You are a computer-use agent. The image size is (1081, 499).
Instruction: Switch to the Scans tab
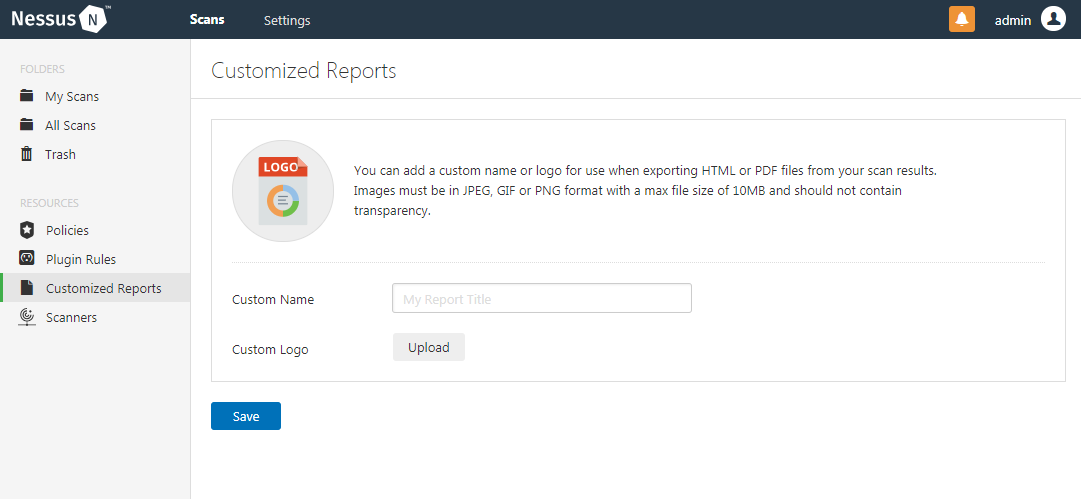pos(208,20)
